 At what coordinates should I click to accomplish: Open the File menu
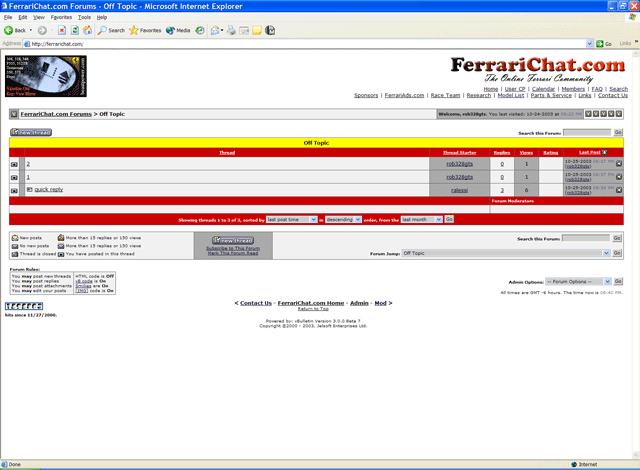pos(8,17)
